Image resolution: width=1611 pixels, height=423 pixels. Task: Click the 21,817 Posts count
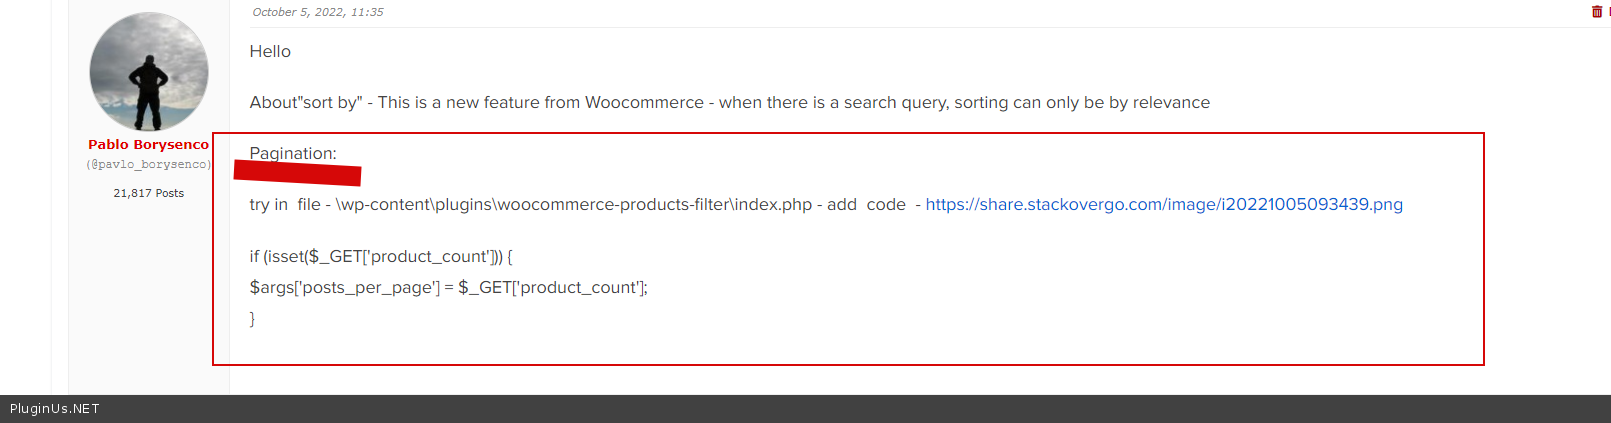[x=148, y=193]
